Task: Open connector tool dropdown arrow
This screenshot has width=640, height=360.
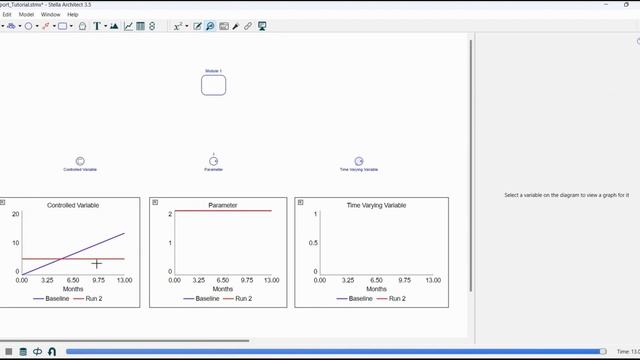Action: coord(54,27)
